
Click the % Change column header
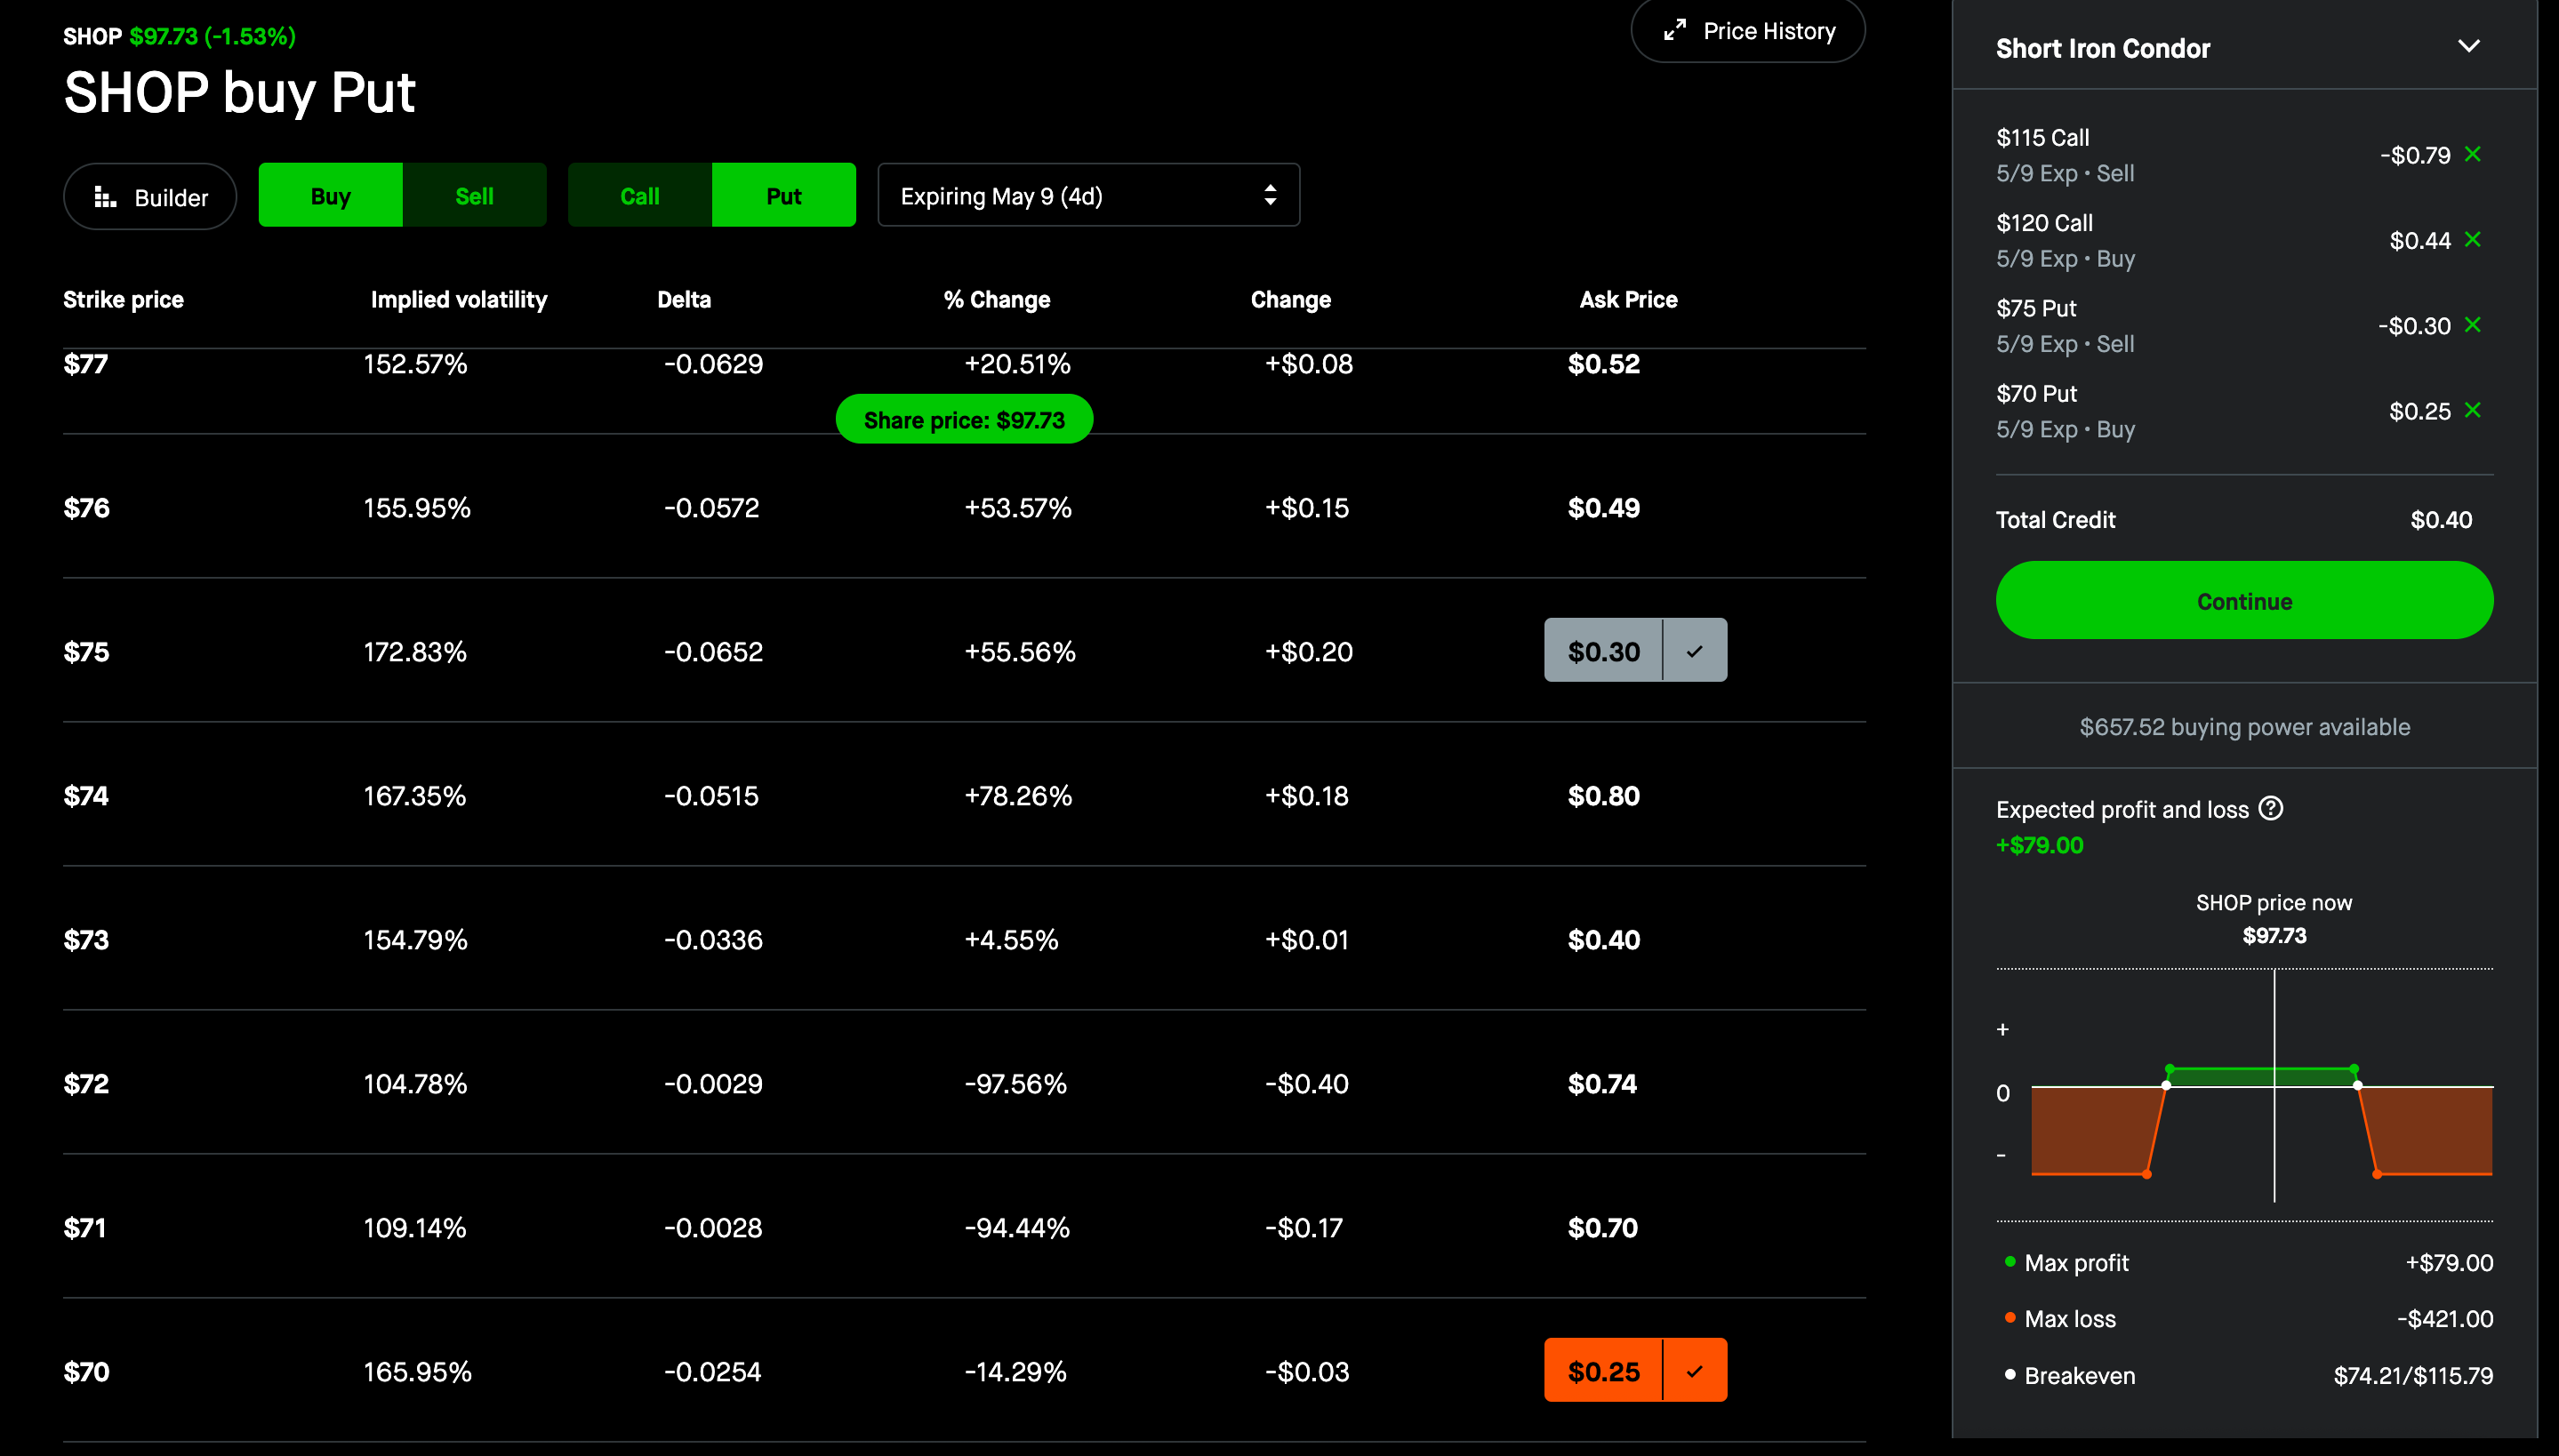[x=997, y=300]
